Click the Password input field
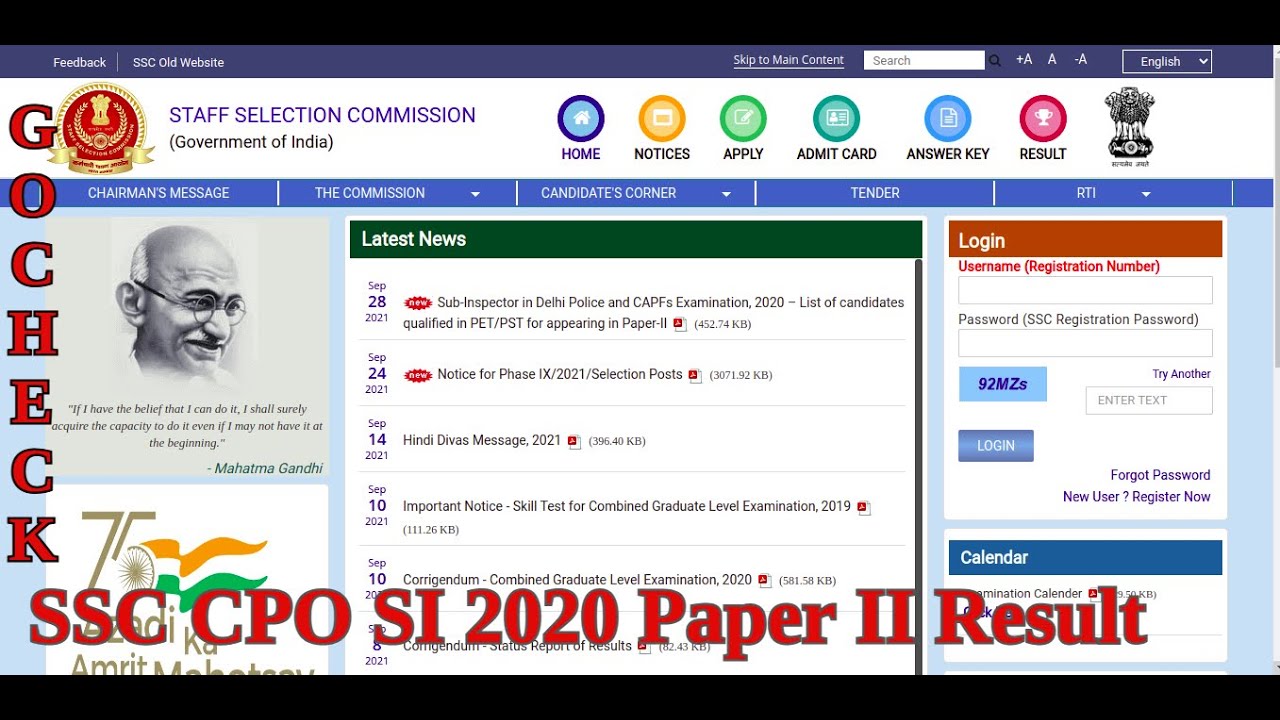Image resolution: width=1280 pixels, height=720 pixels. click(1085, 343)
